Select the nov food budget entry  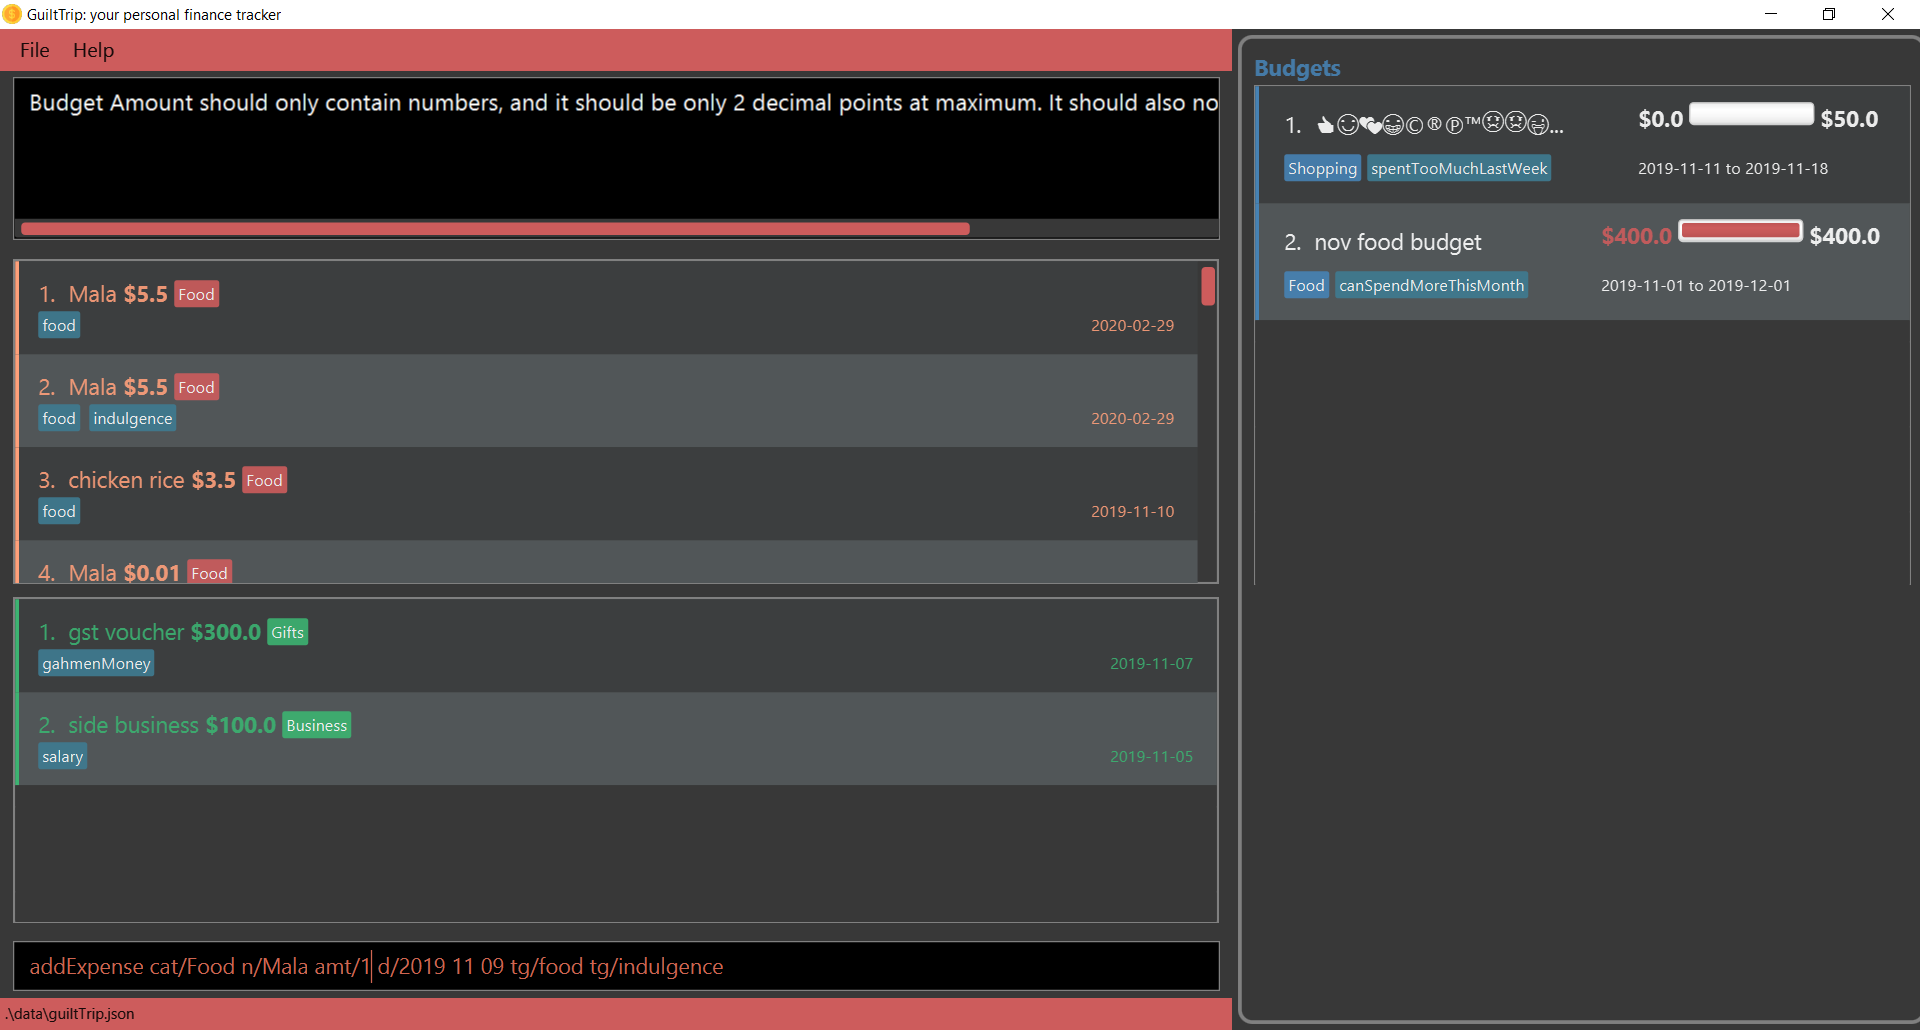tap(1583, 262)
